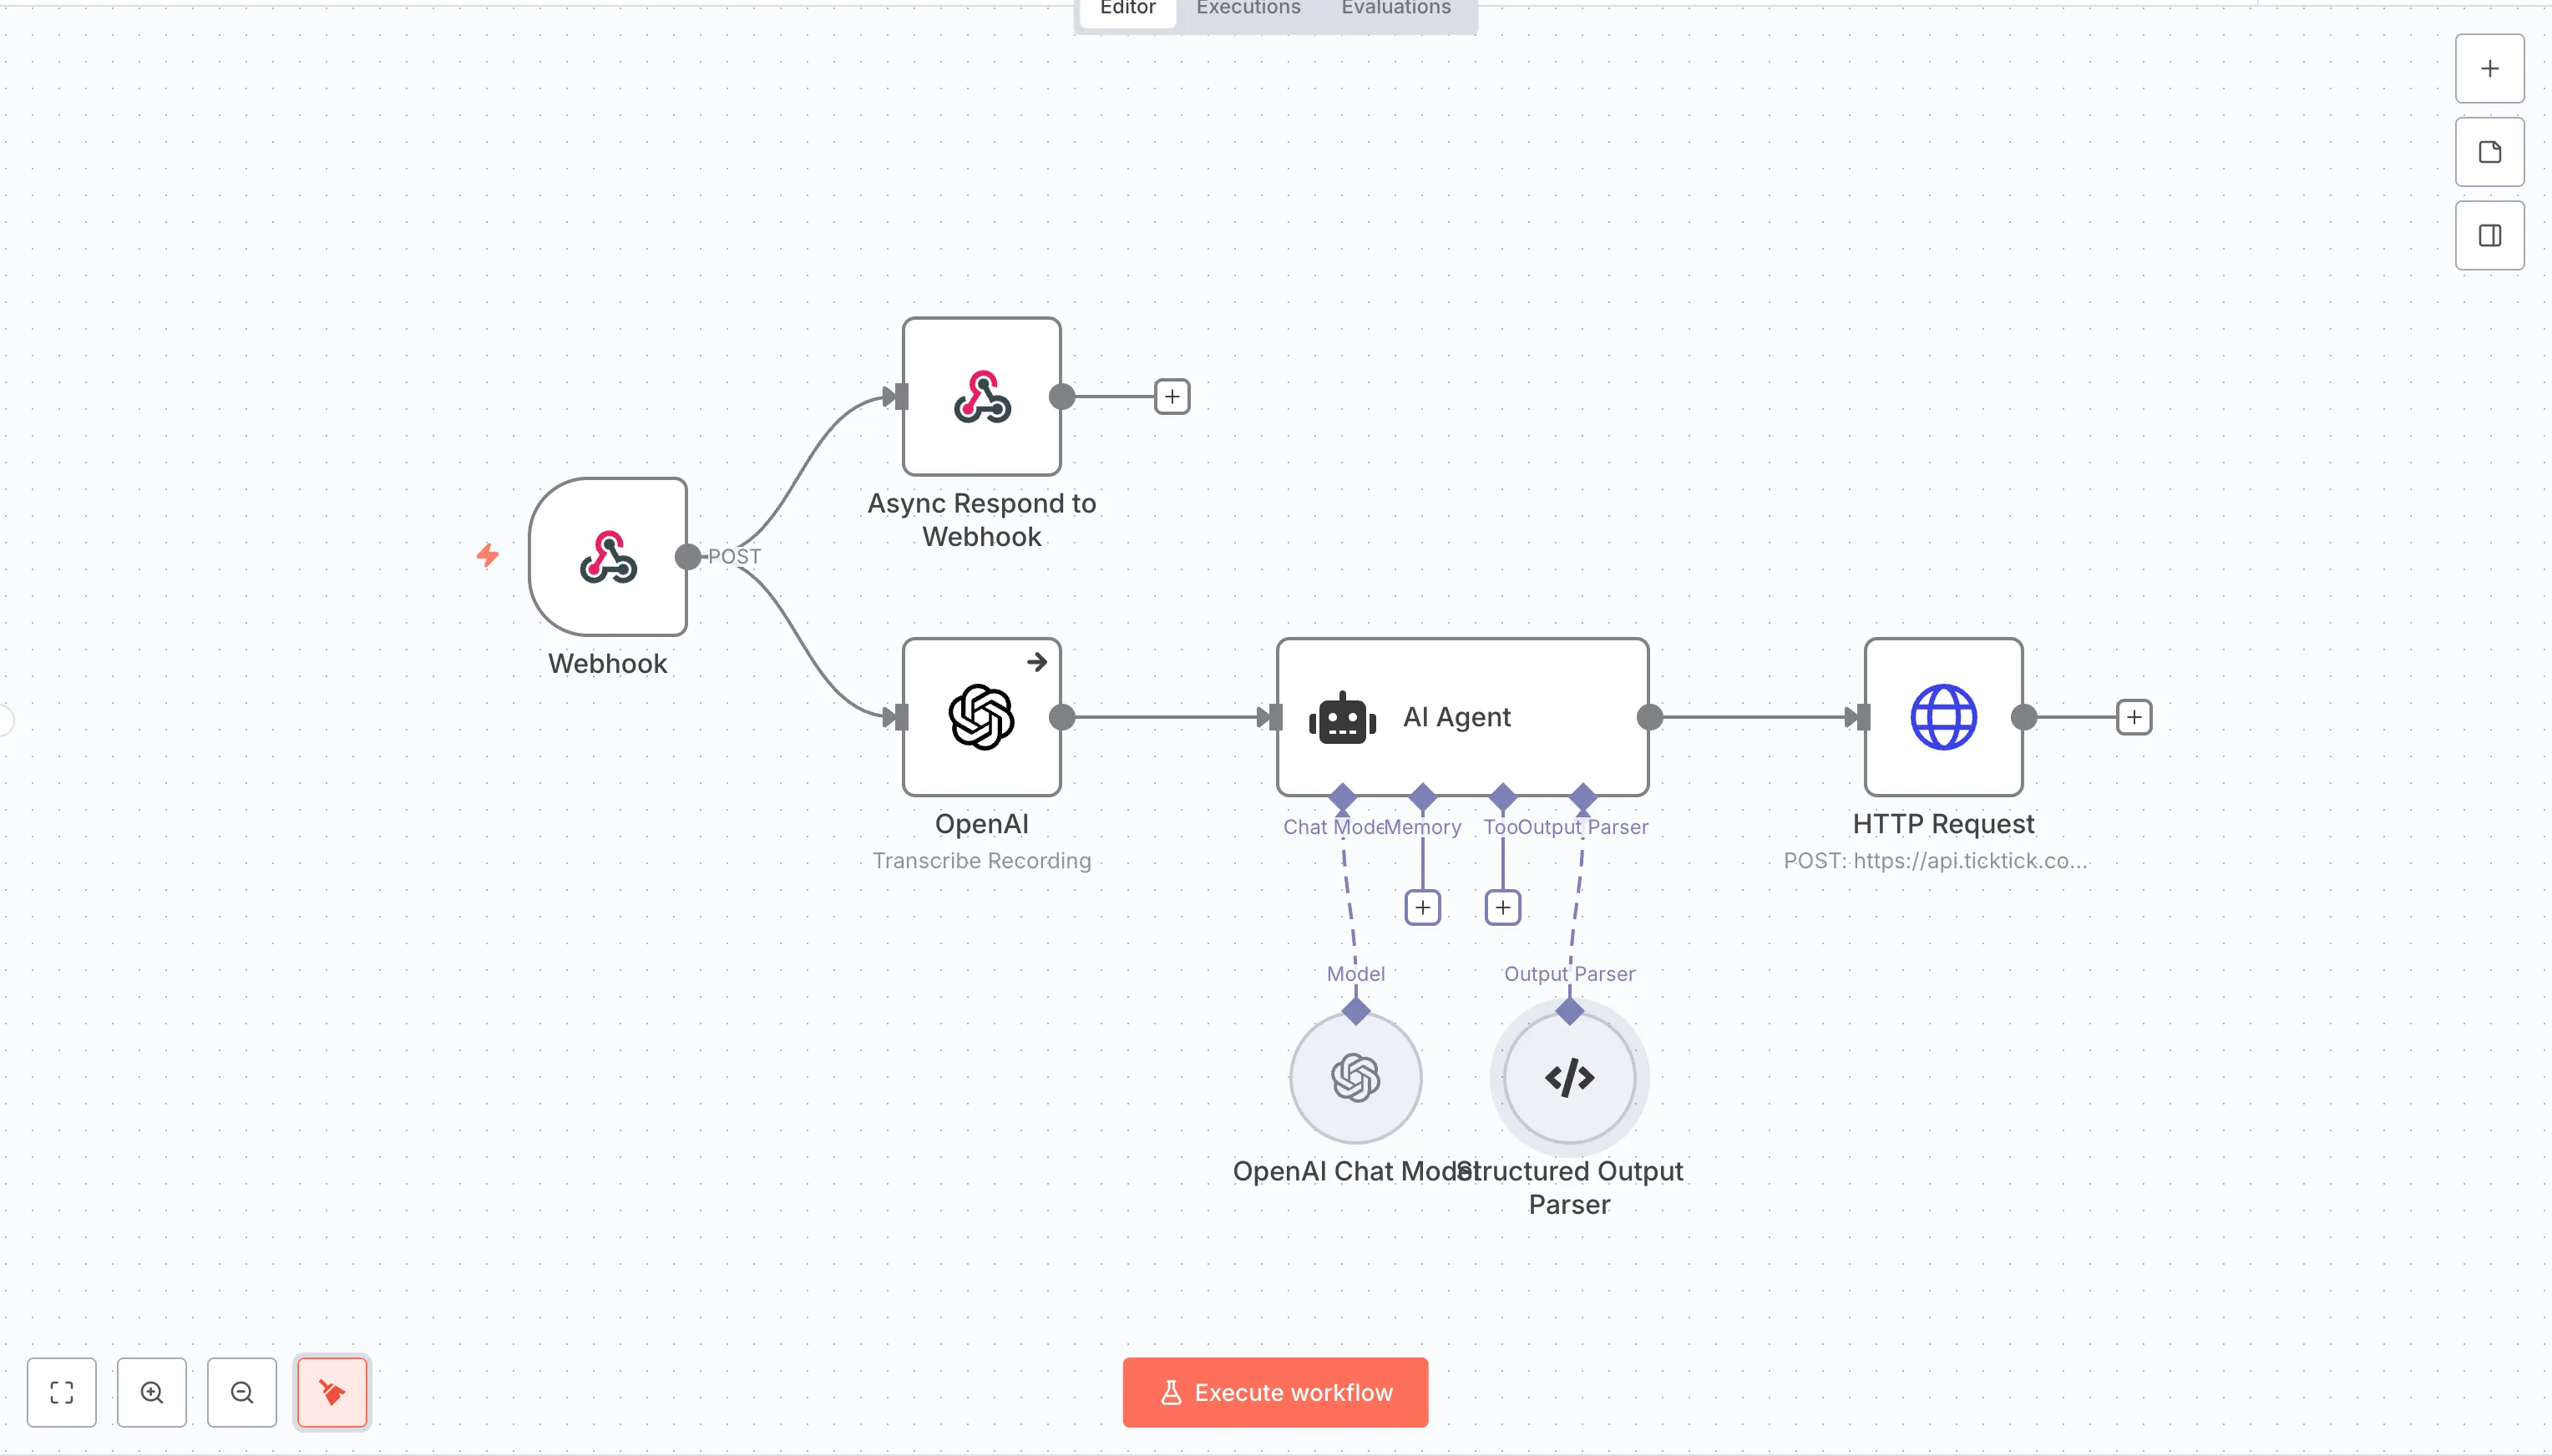
Task: Select the Webhook trigger node
Action: [x=608, y=557]
